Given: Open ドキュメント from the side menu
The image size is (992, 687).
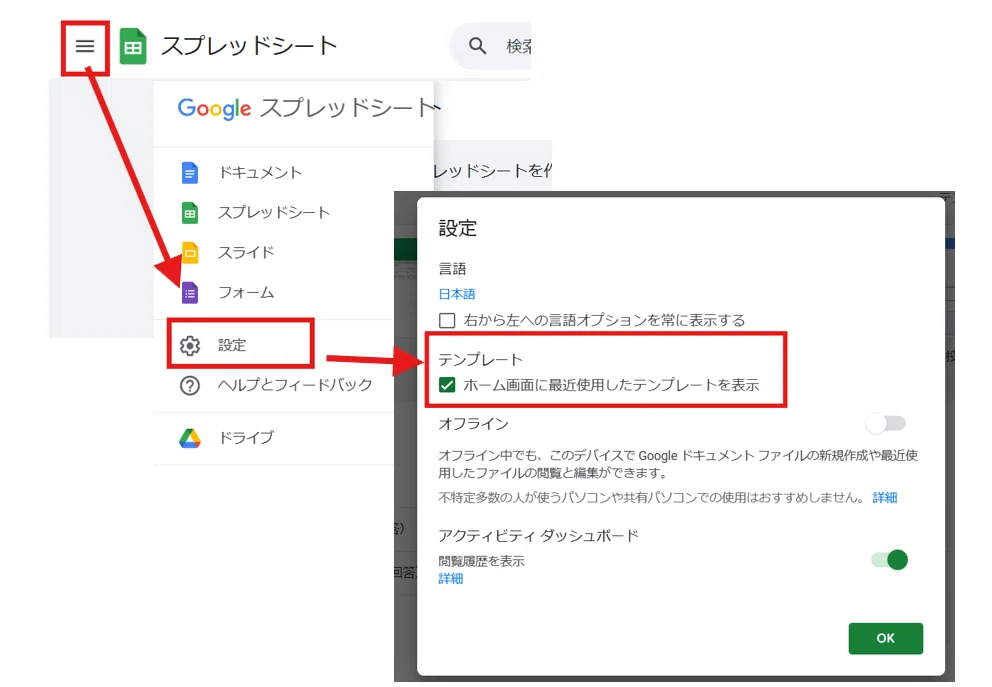Looking at the screenshot, I should point(261,173).
